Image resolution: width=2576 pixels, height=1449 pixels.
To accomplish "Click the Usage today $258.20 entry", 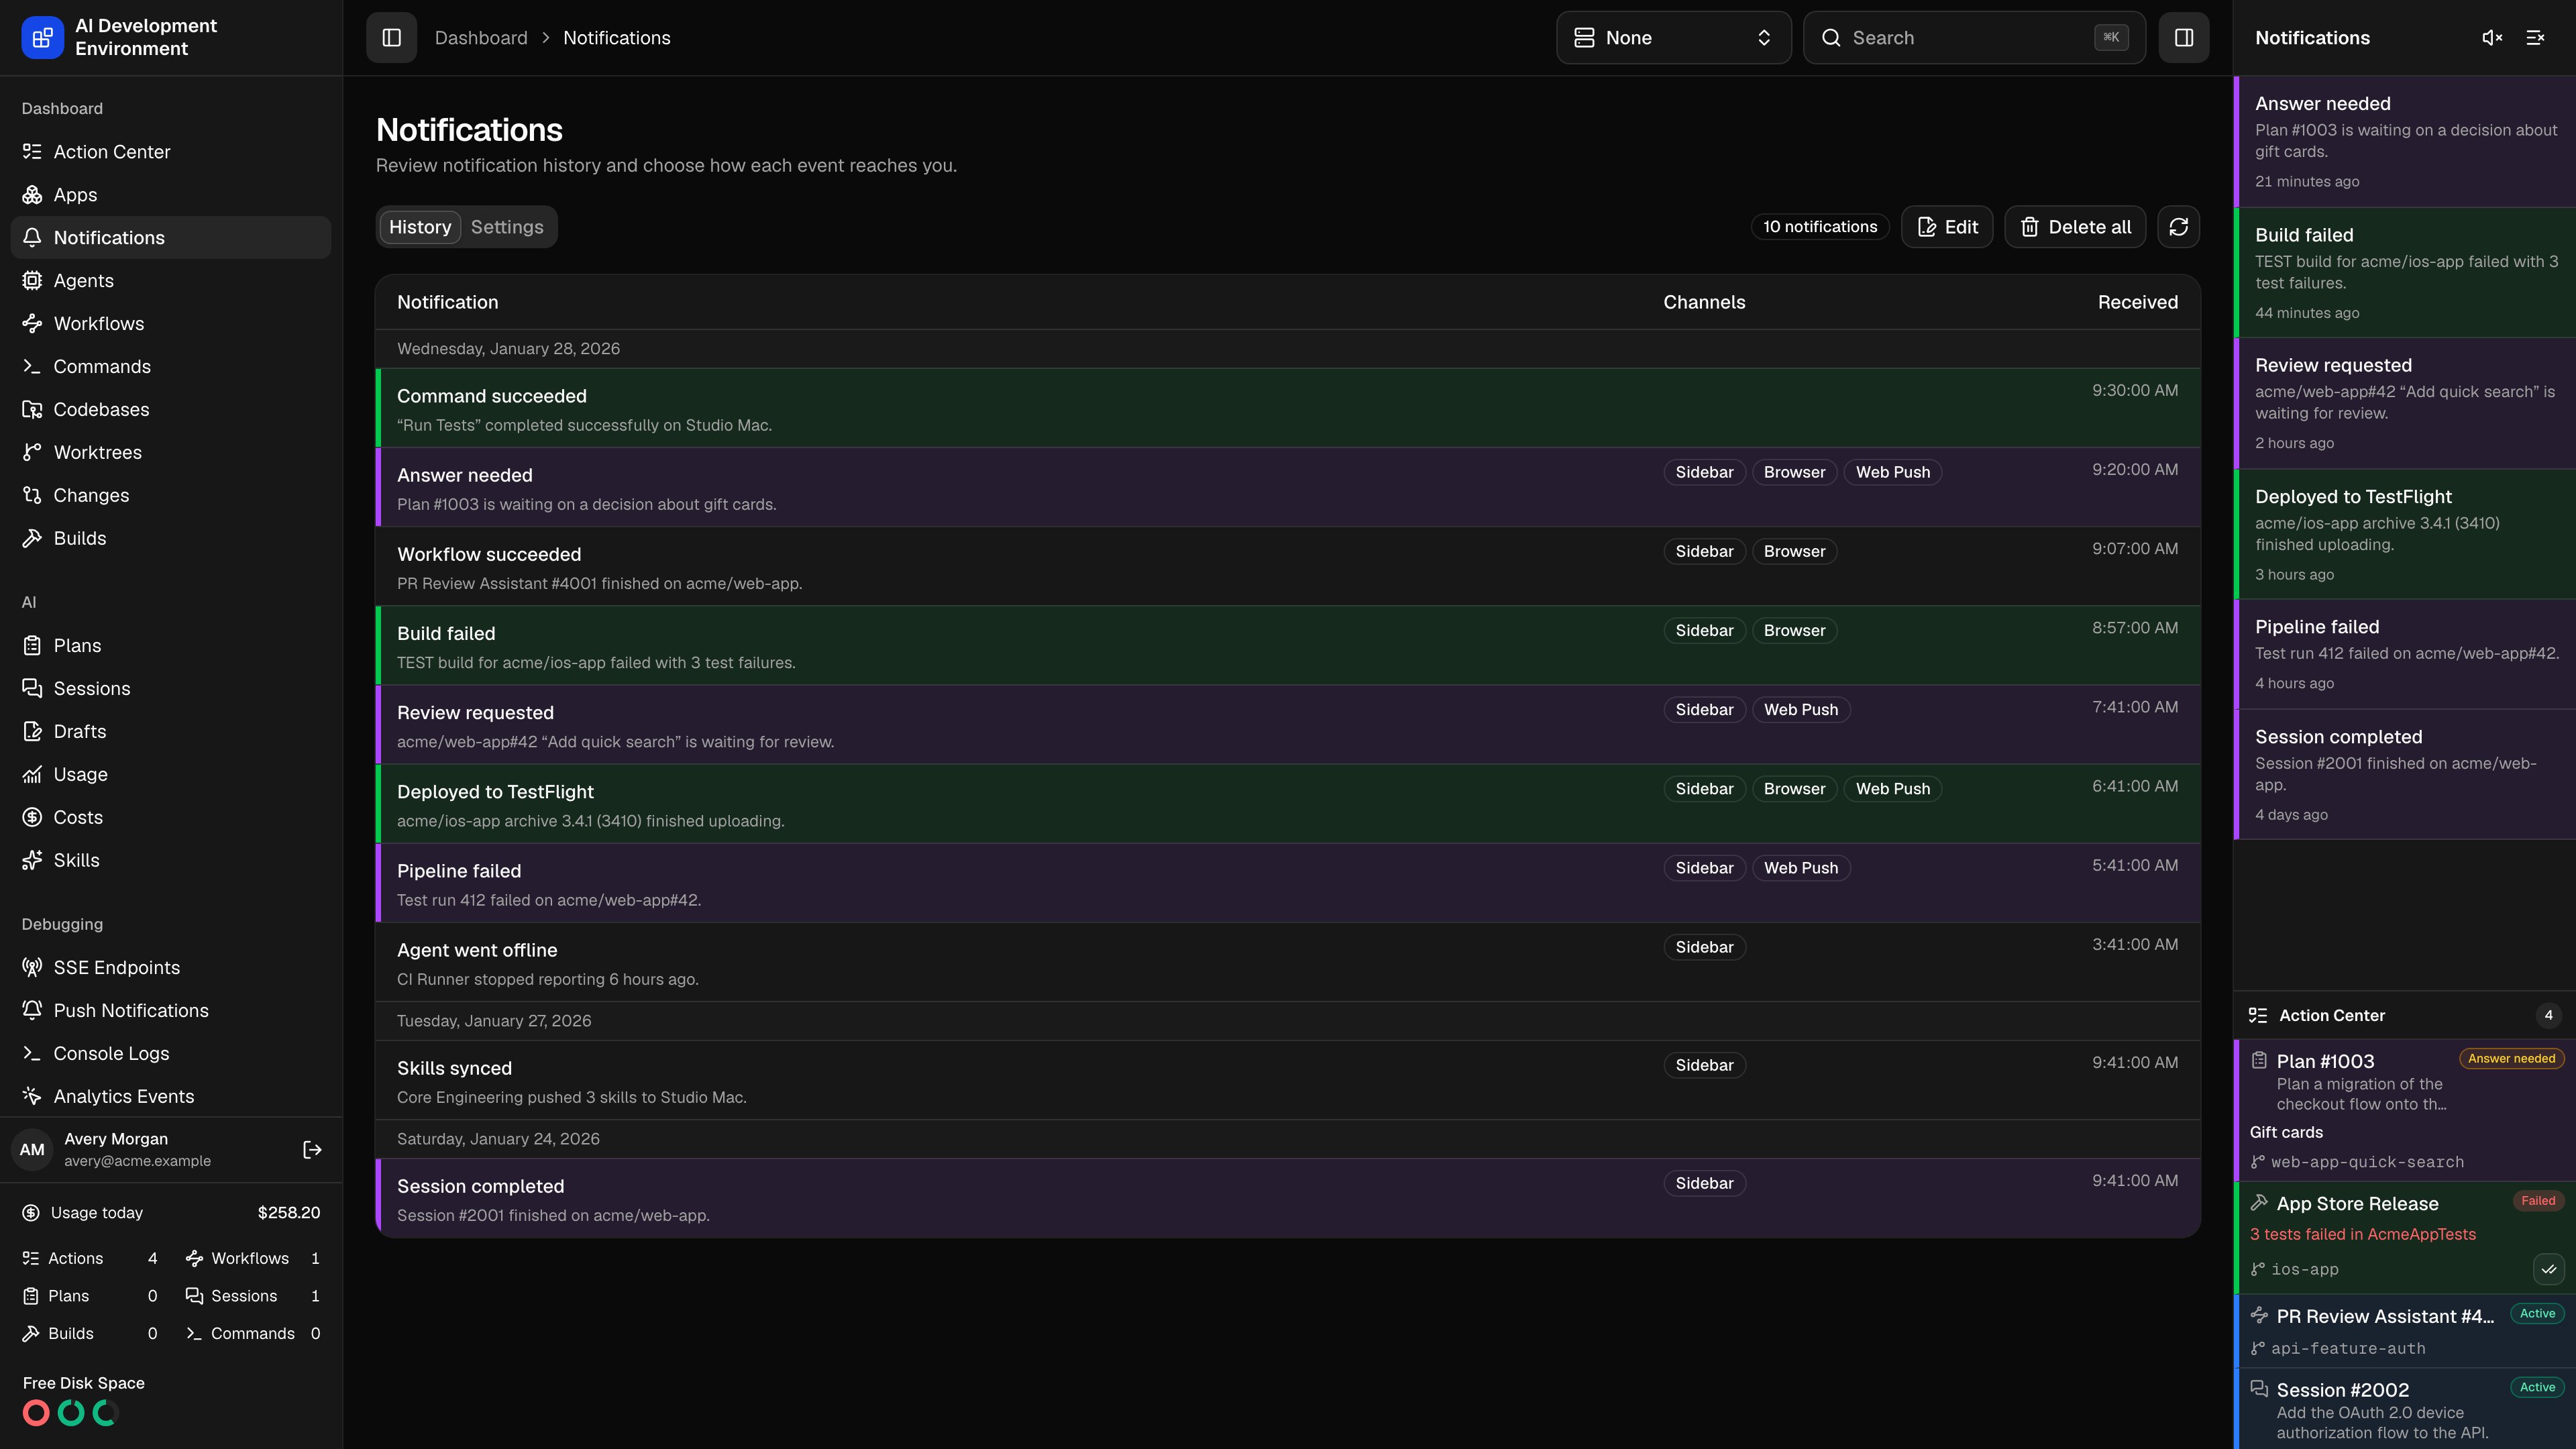I will tap(171, 1213).
